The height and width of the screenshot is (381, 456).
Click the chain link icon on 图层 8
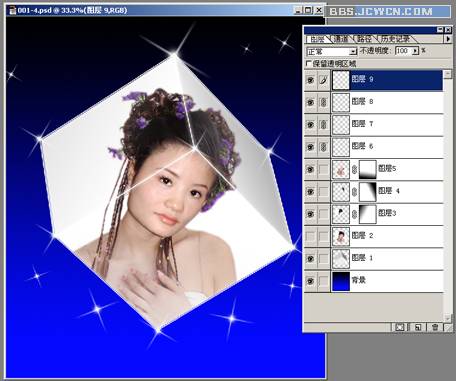tap(323, 102)
